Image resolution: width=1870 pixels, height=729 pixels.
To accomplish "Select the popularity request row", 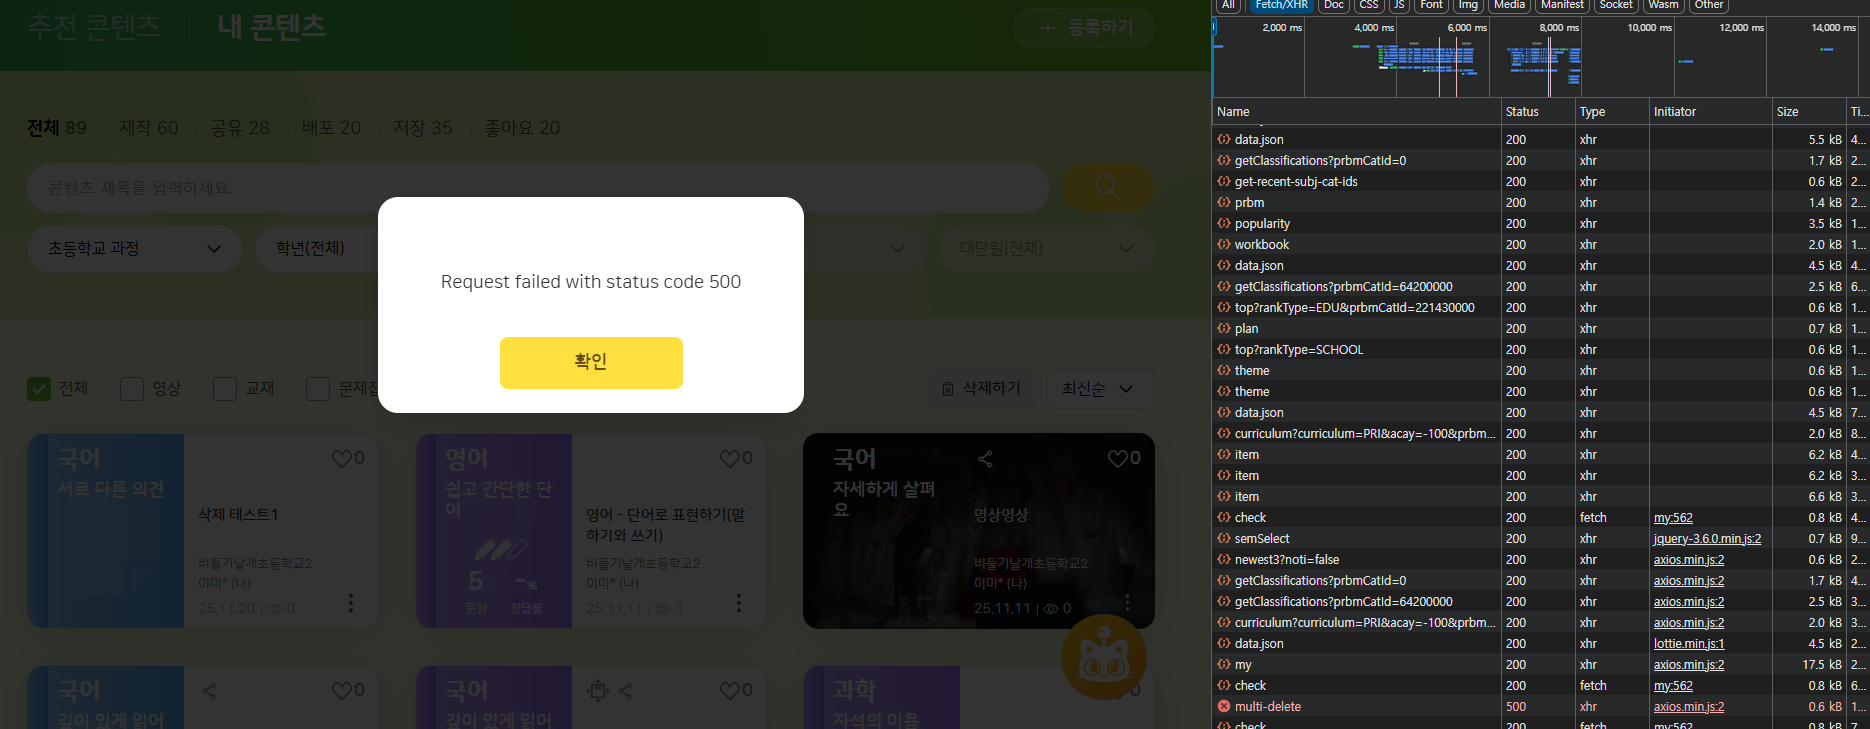I will pyautogui.click(x=1541, y=224).
